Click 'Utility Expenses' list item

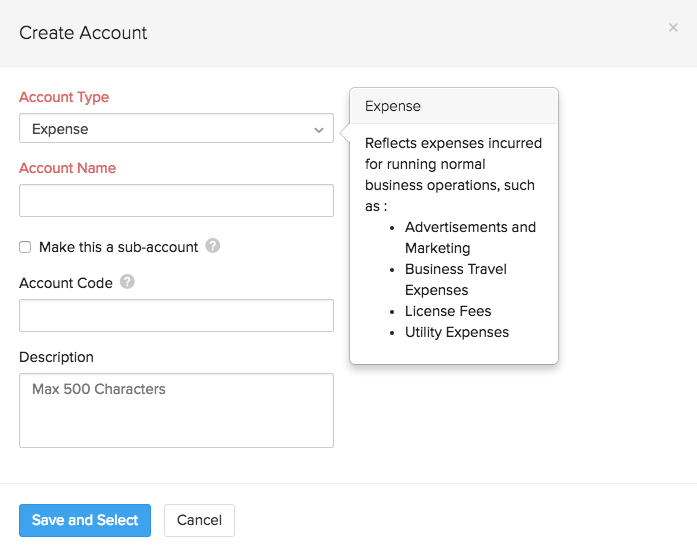457,332
